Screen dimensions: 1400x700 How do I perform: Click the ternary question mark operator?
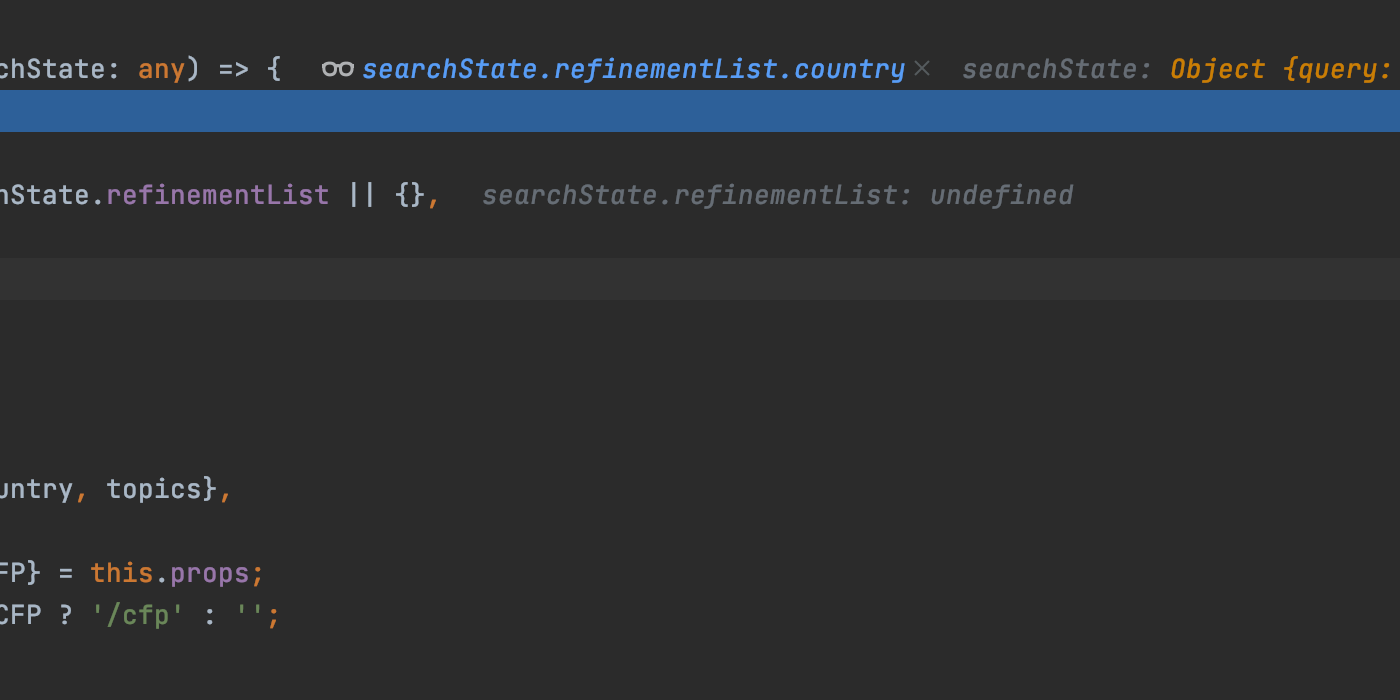(66, 614)
